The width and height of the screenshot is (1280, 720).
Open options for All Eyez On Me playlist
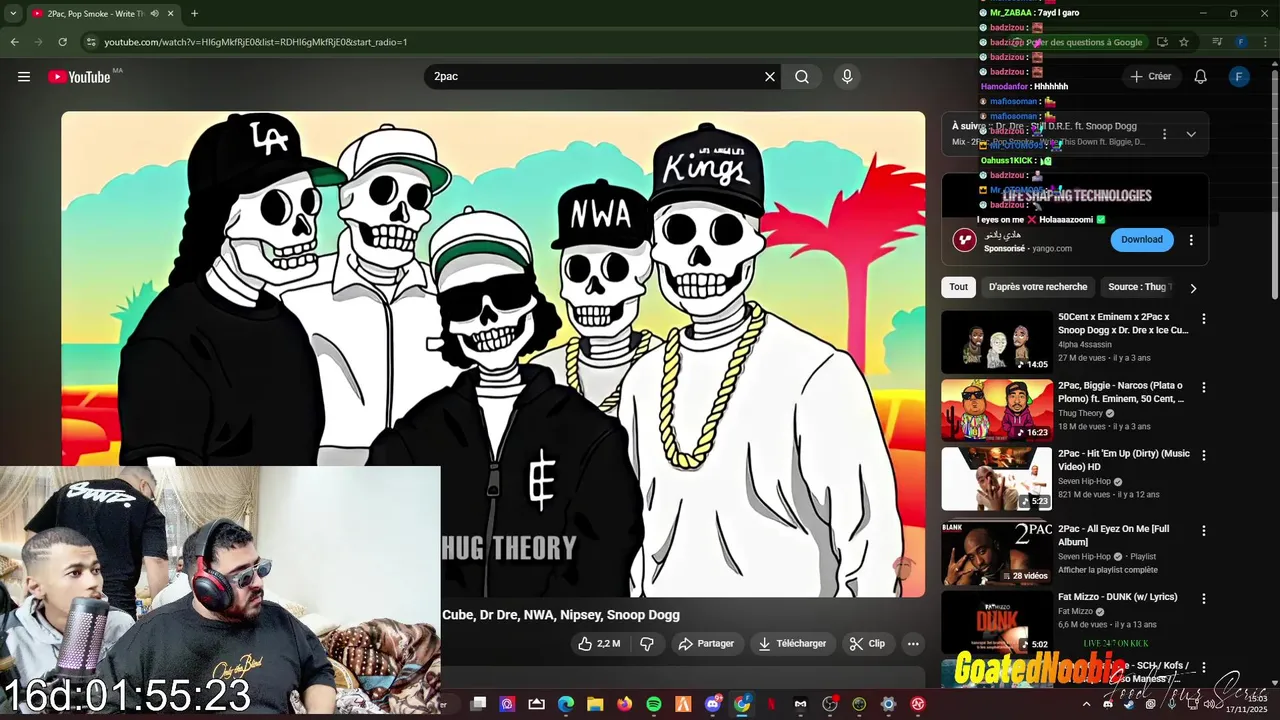tap(1204, 530)
